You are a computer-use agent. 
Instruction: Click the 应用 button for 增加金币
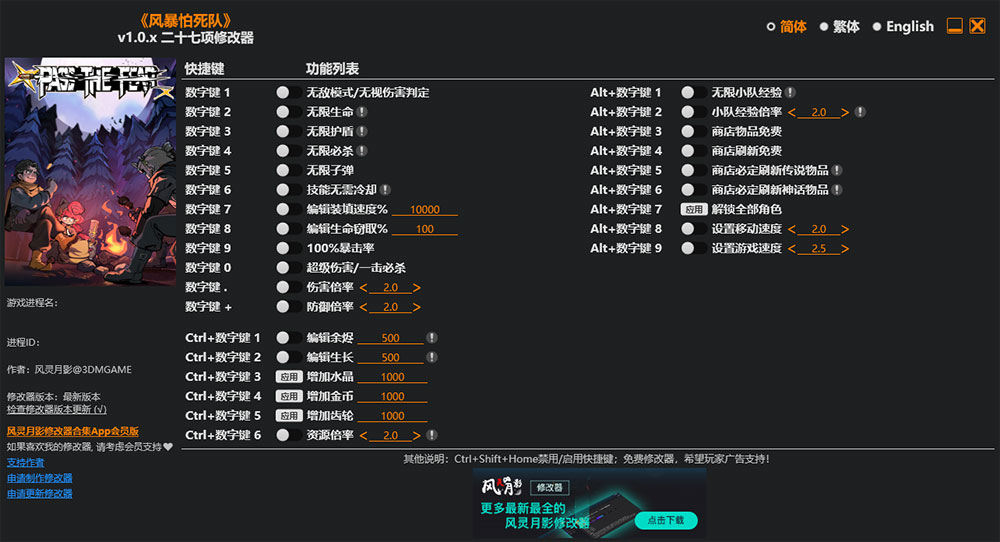tap(289, 396)
